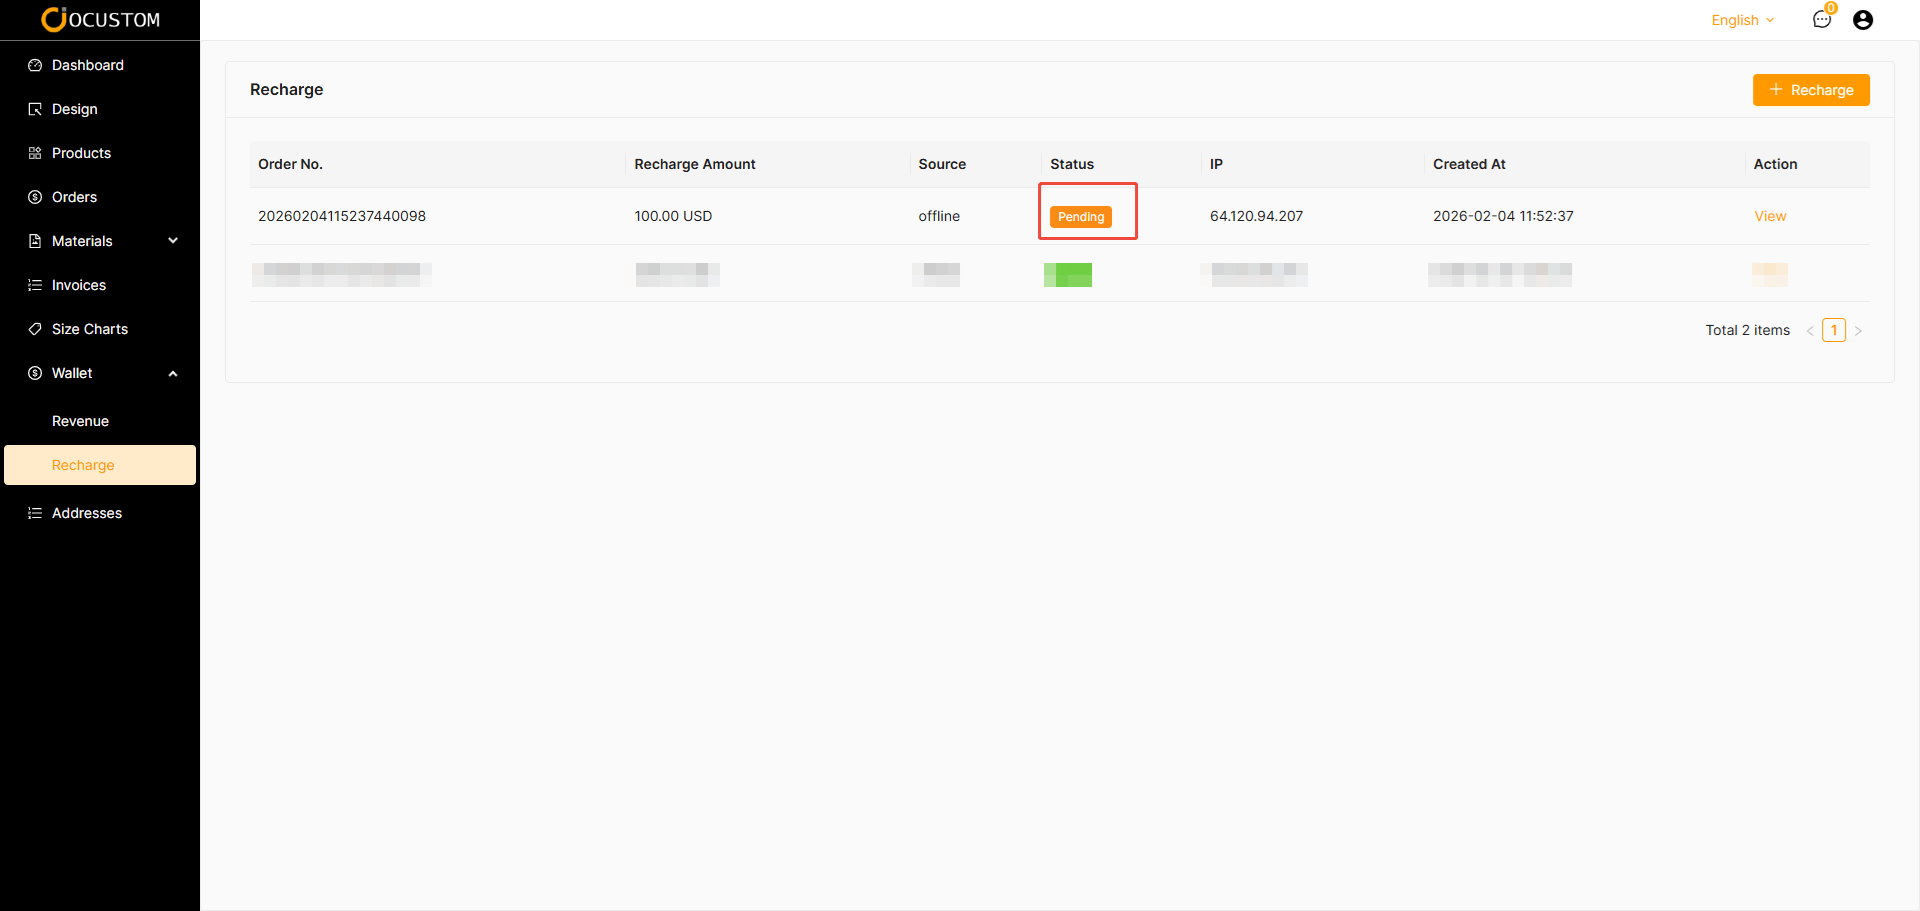Click the Products grid icon in sidebar
This screenshot has height=911, width=1920.
(x=35, y=153)
